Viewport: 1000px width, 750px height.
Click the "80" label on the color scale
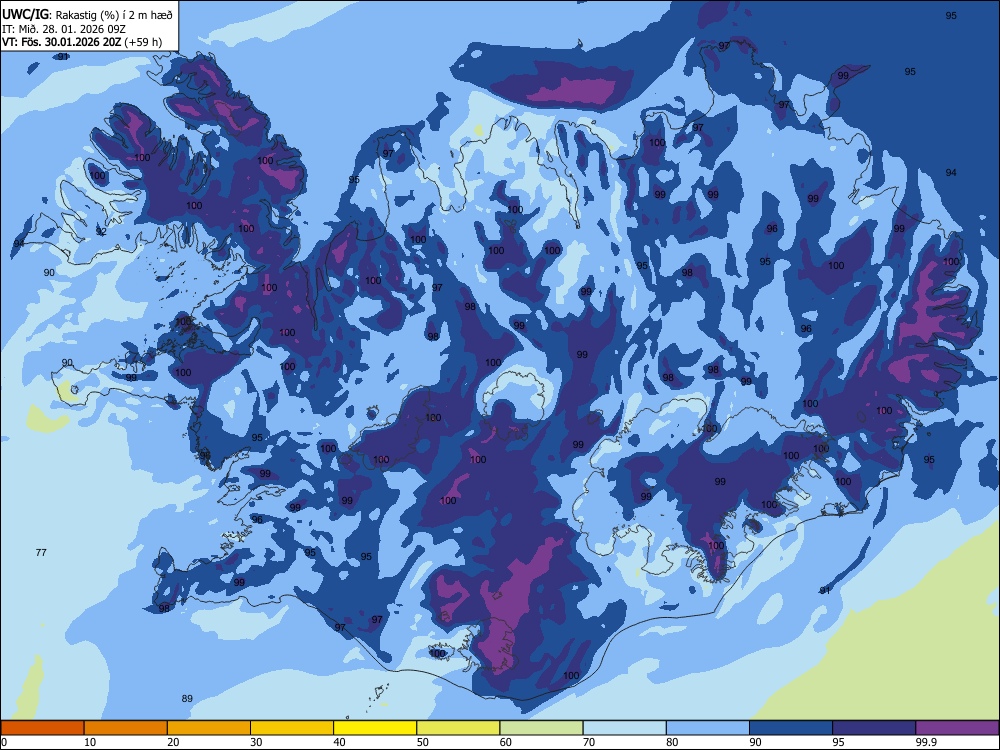click(x=672, y=742)
